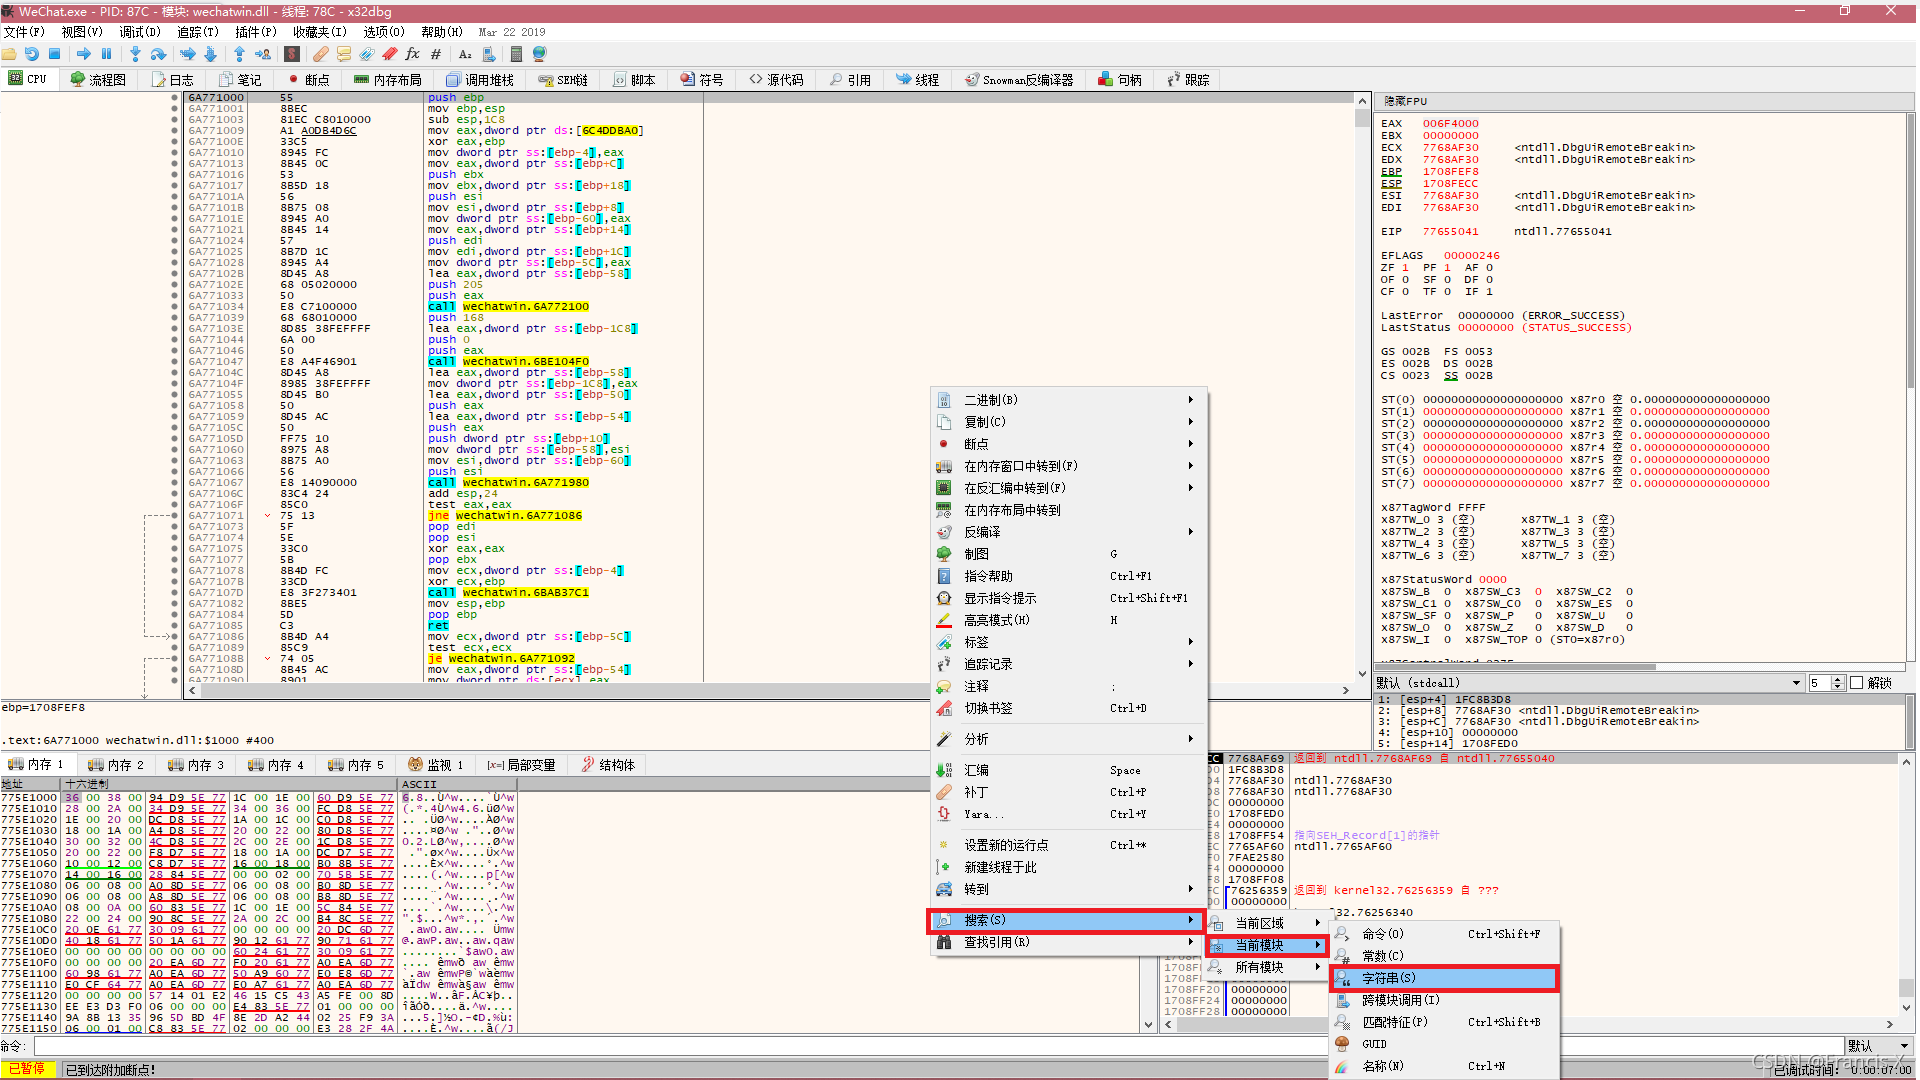This screenshot has height=1080, width=1920.
Task: Click the Restart debugging toolbar icon
Action: pos(32,54)
